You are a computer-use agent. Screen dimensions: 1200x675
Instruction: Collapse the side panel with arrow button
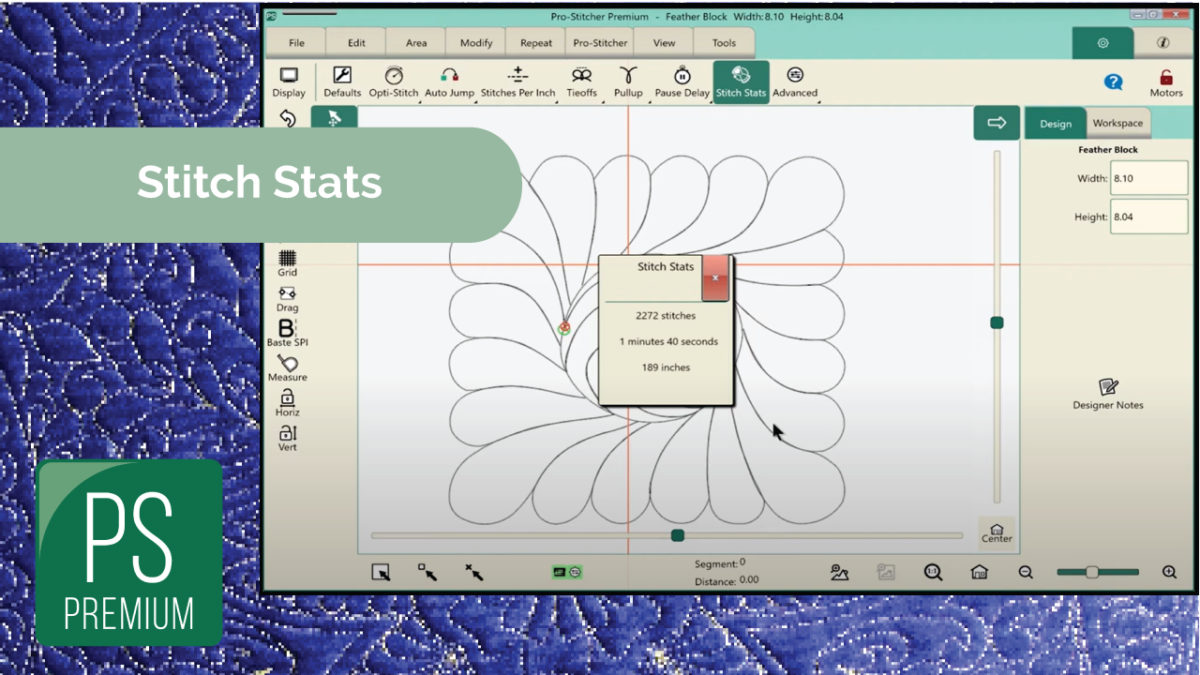[996, 122]
